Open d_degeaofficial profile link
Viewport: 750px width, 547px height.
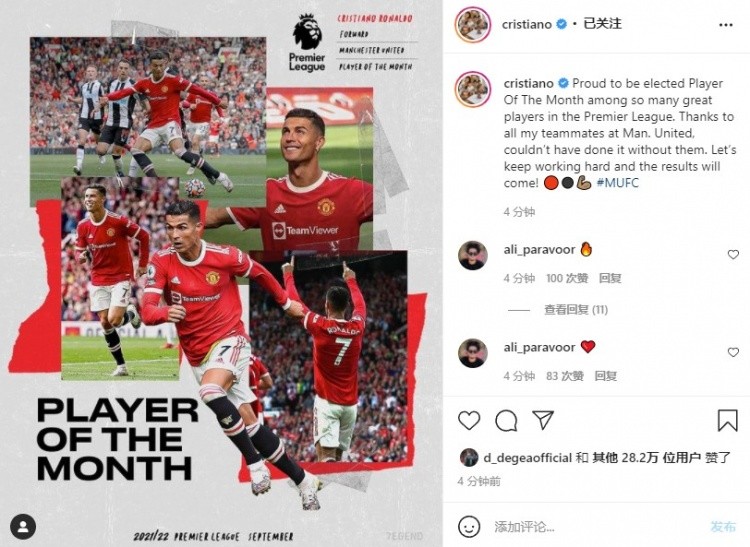click(528, 458)
